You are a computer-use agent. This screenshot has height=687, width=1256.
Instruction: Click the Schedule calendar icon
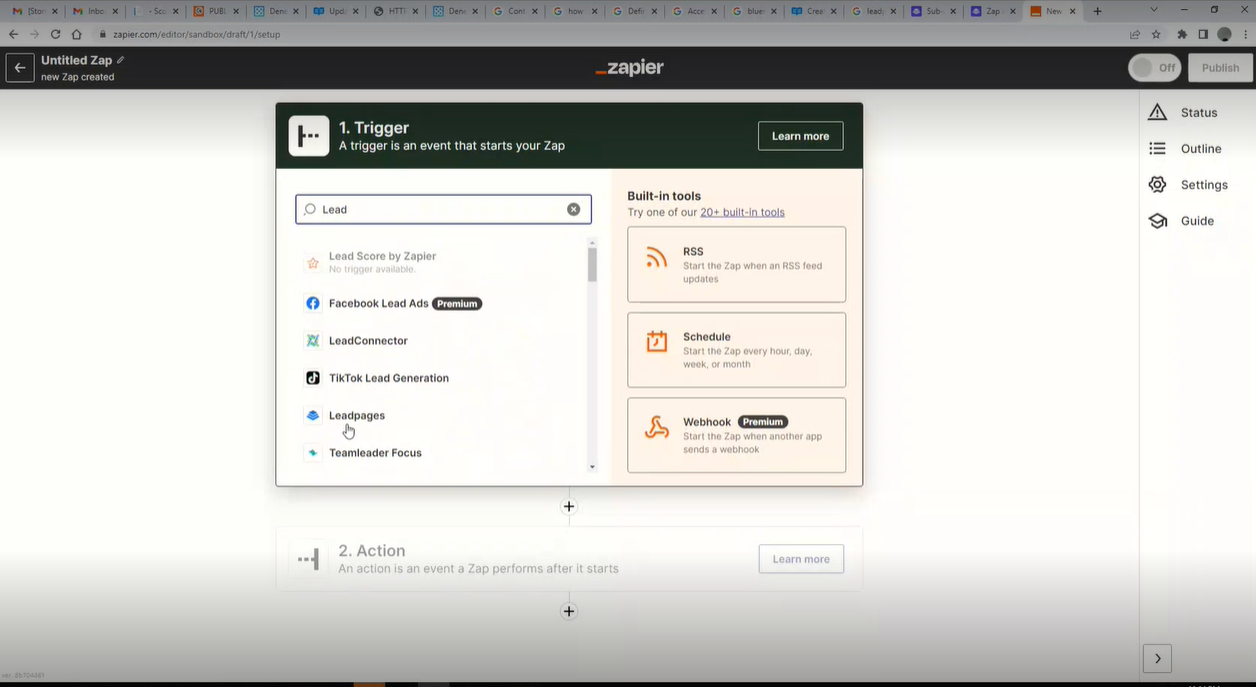point(657,341)
